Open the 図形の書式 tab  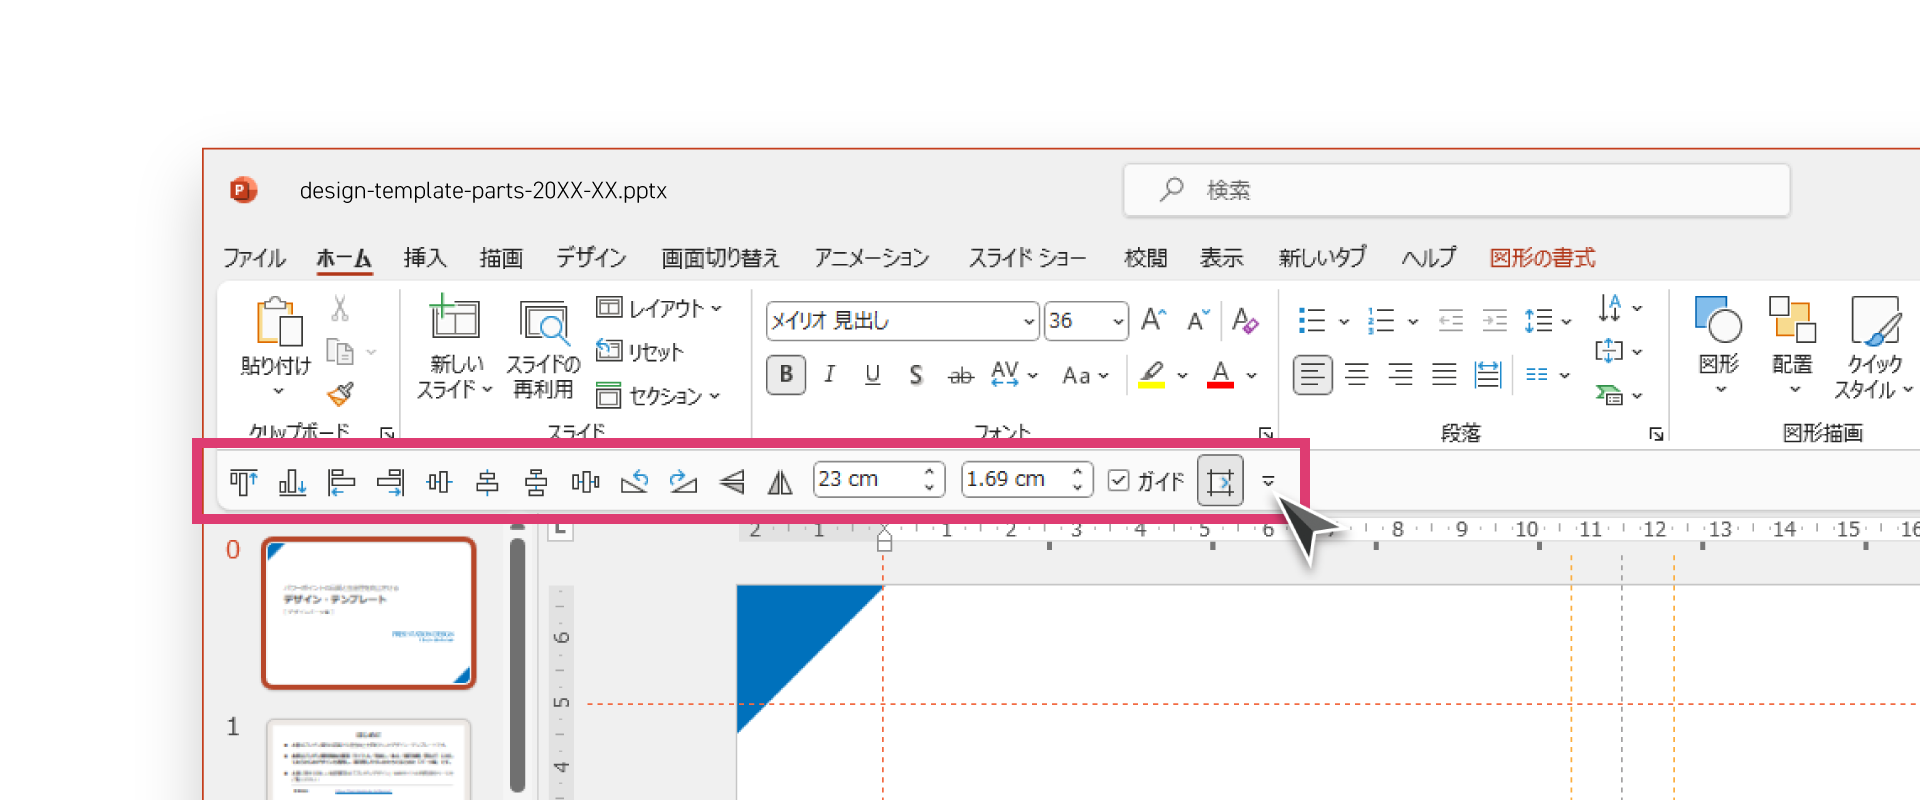(1542, 258)
